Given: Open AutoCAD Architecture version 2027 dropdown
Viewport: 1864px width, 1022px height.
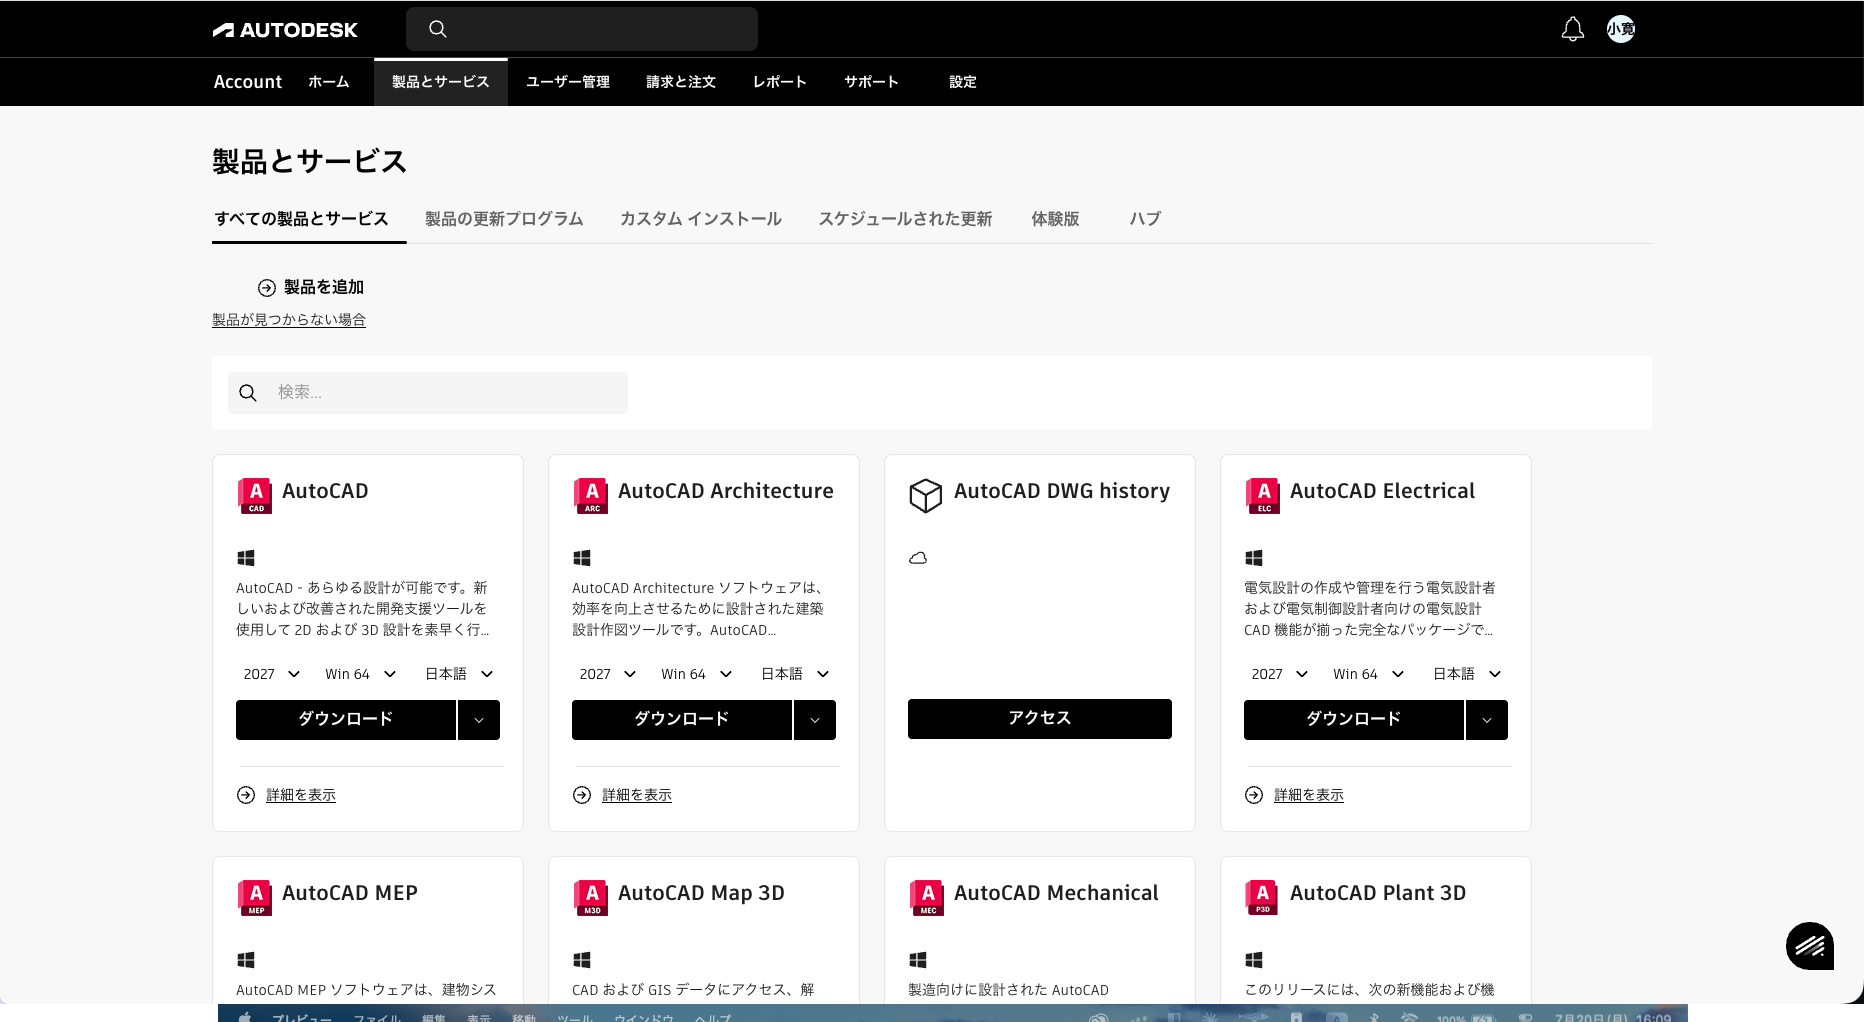Looking at the screenshot, I should [608, 674].
